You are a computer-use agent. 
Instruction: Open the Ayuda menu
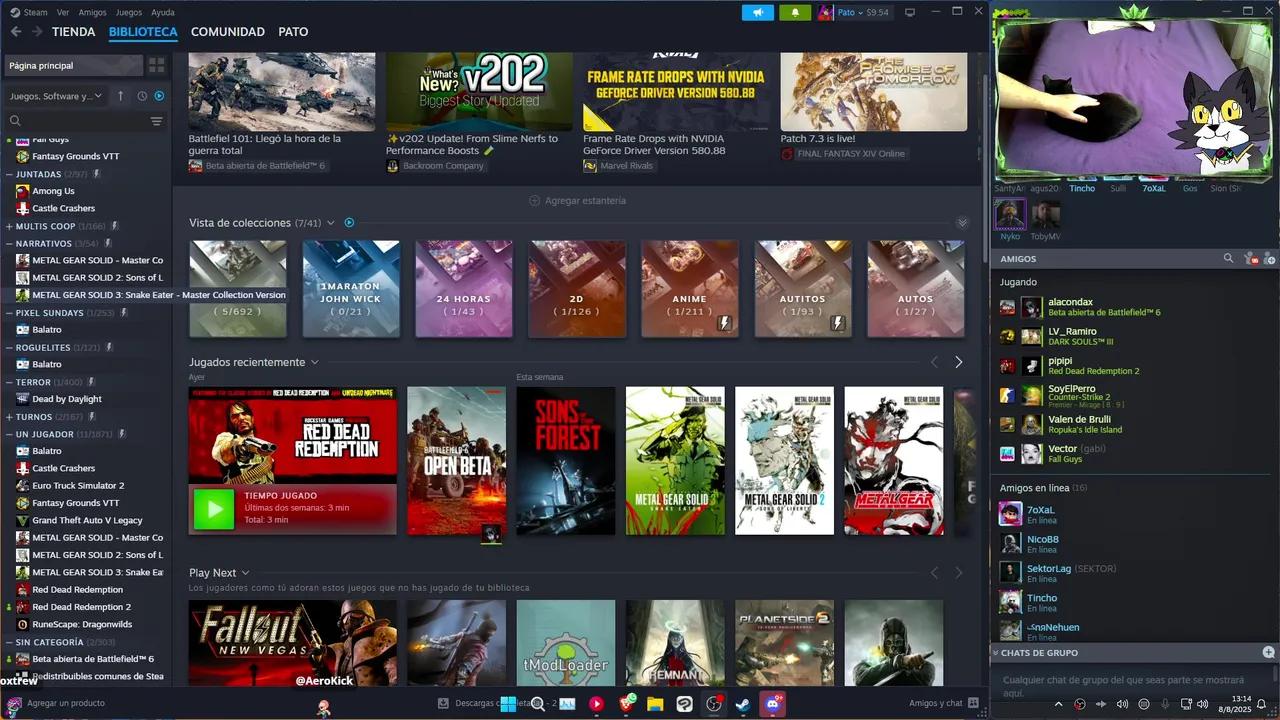pos(162,12)
